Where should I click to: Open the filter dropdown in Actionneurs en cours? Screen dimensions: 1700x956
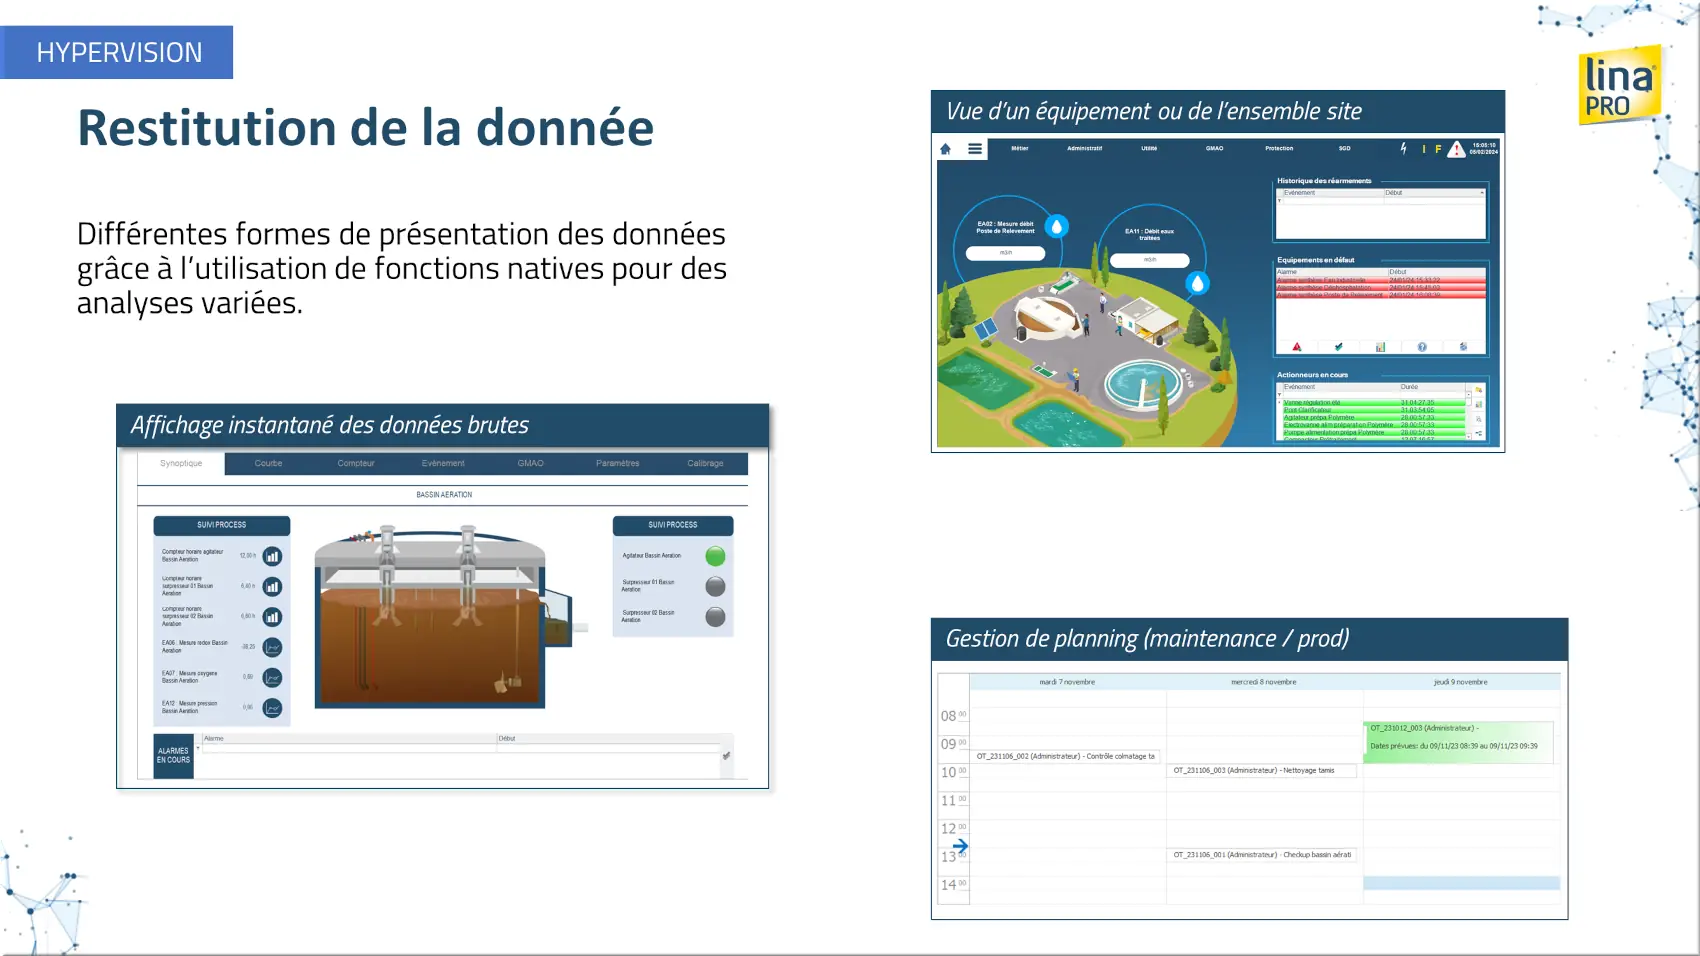(x=1279, y=394)
